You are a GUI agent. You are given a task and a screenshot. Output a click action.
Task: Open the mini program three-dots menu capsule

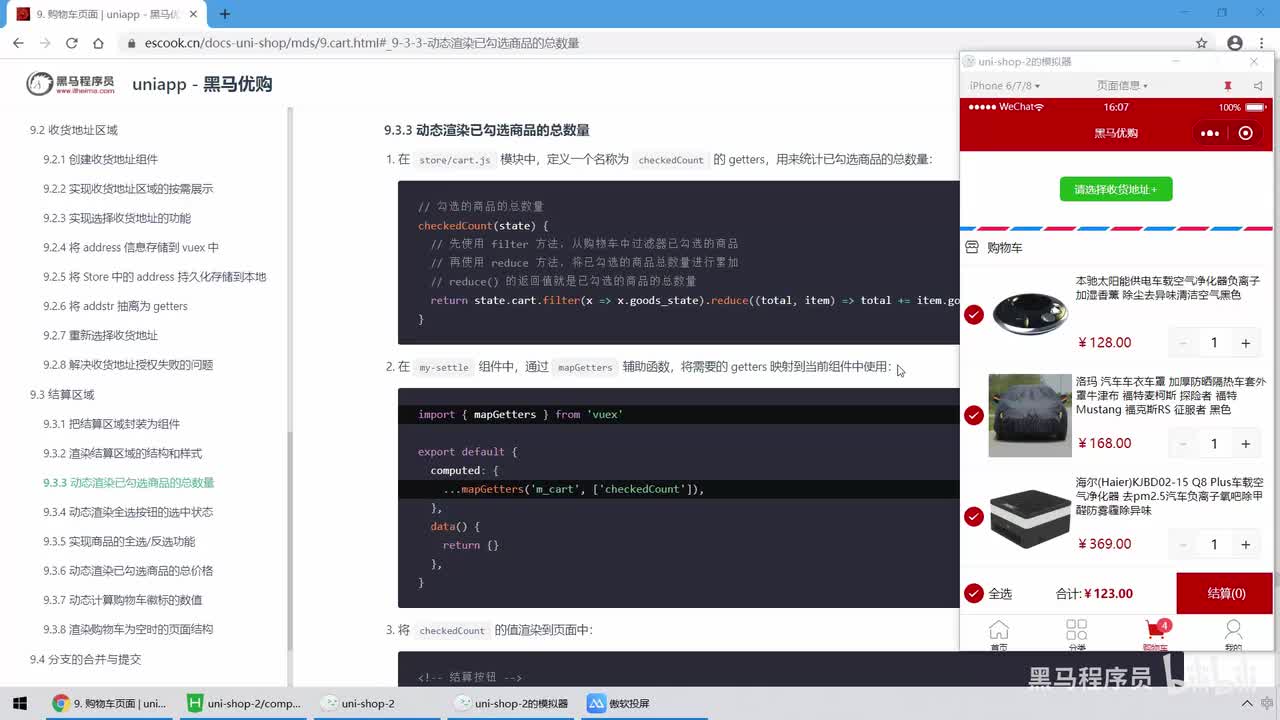[1209, 133]
